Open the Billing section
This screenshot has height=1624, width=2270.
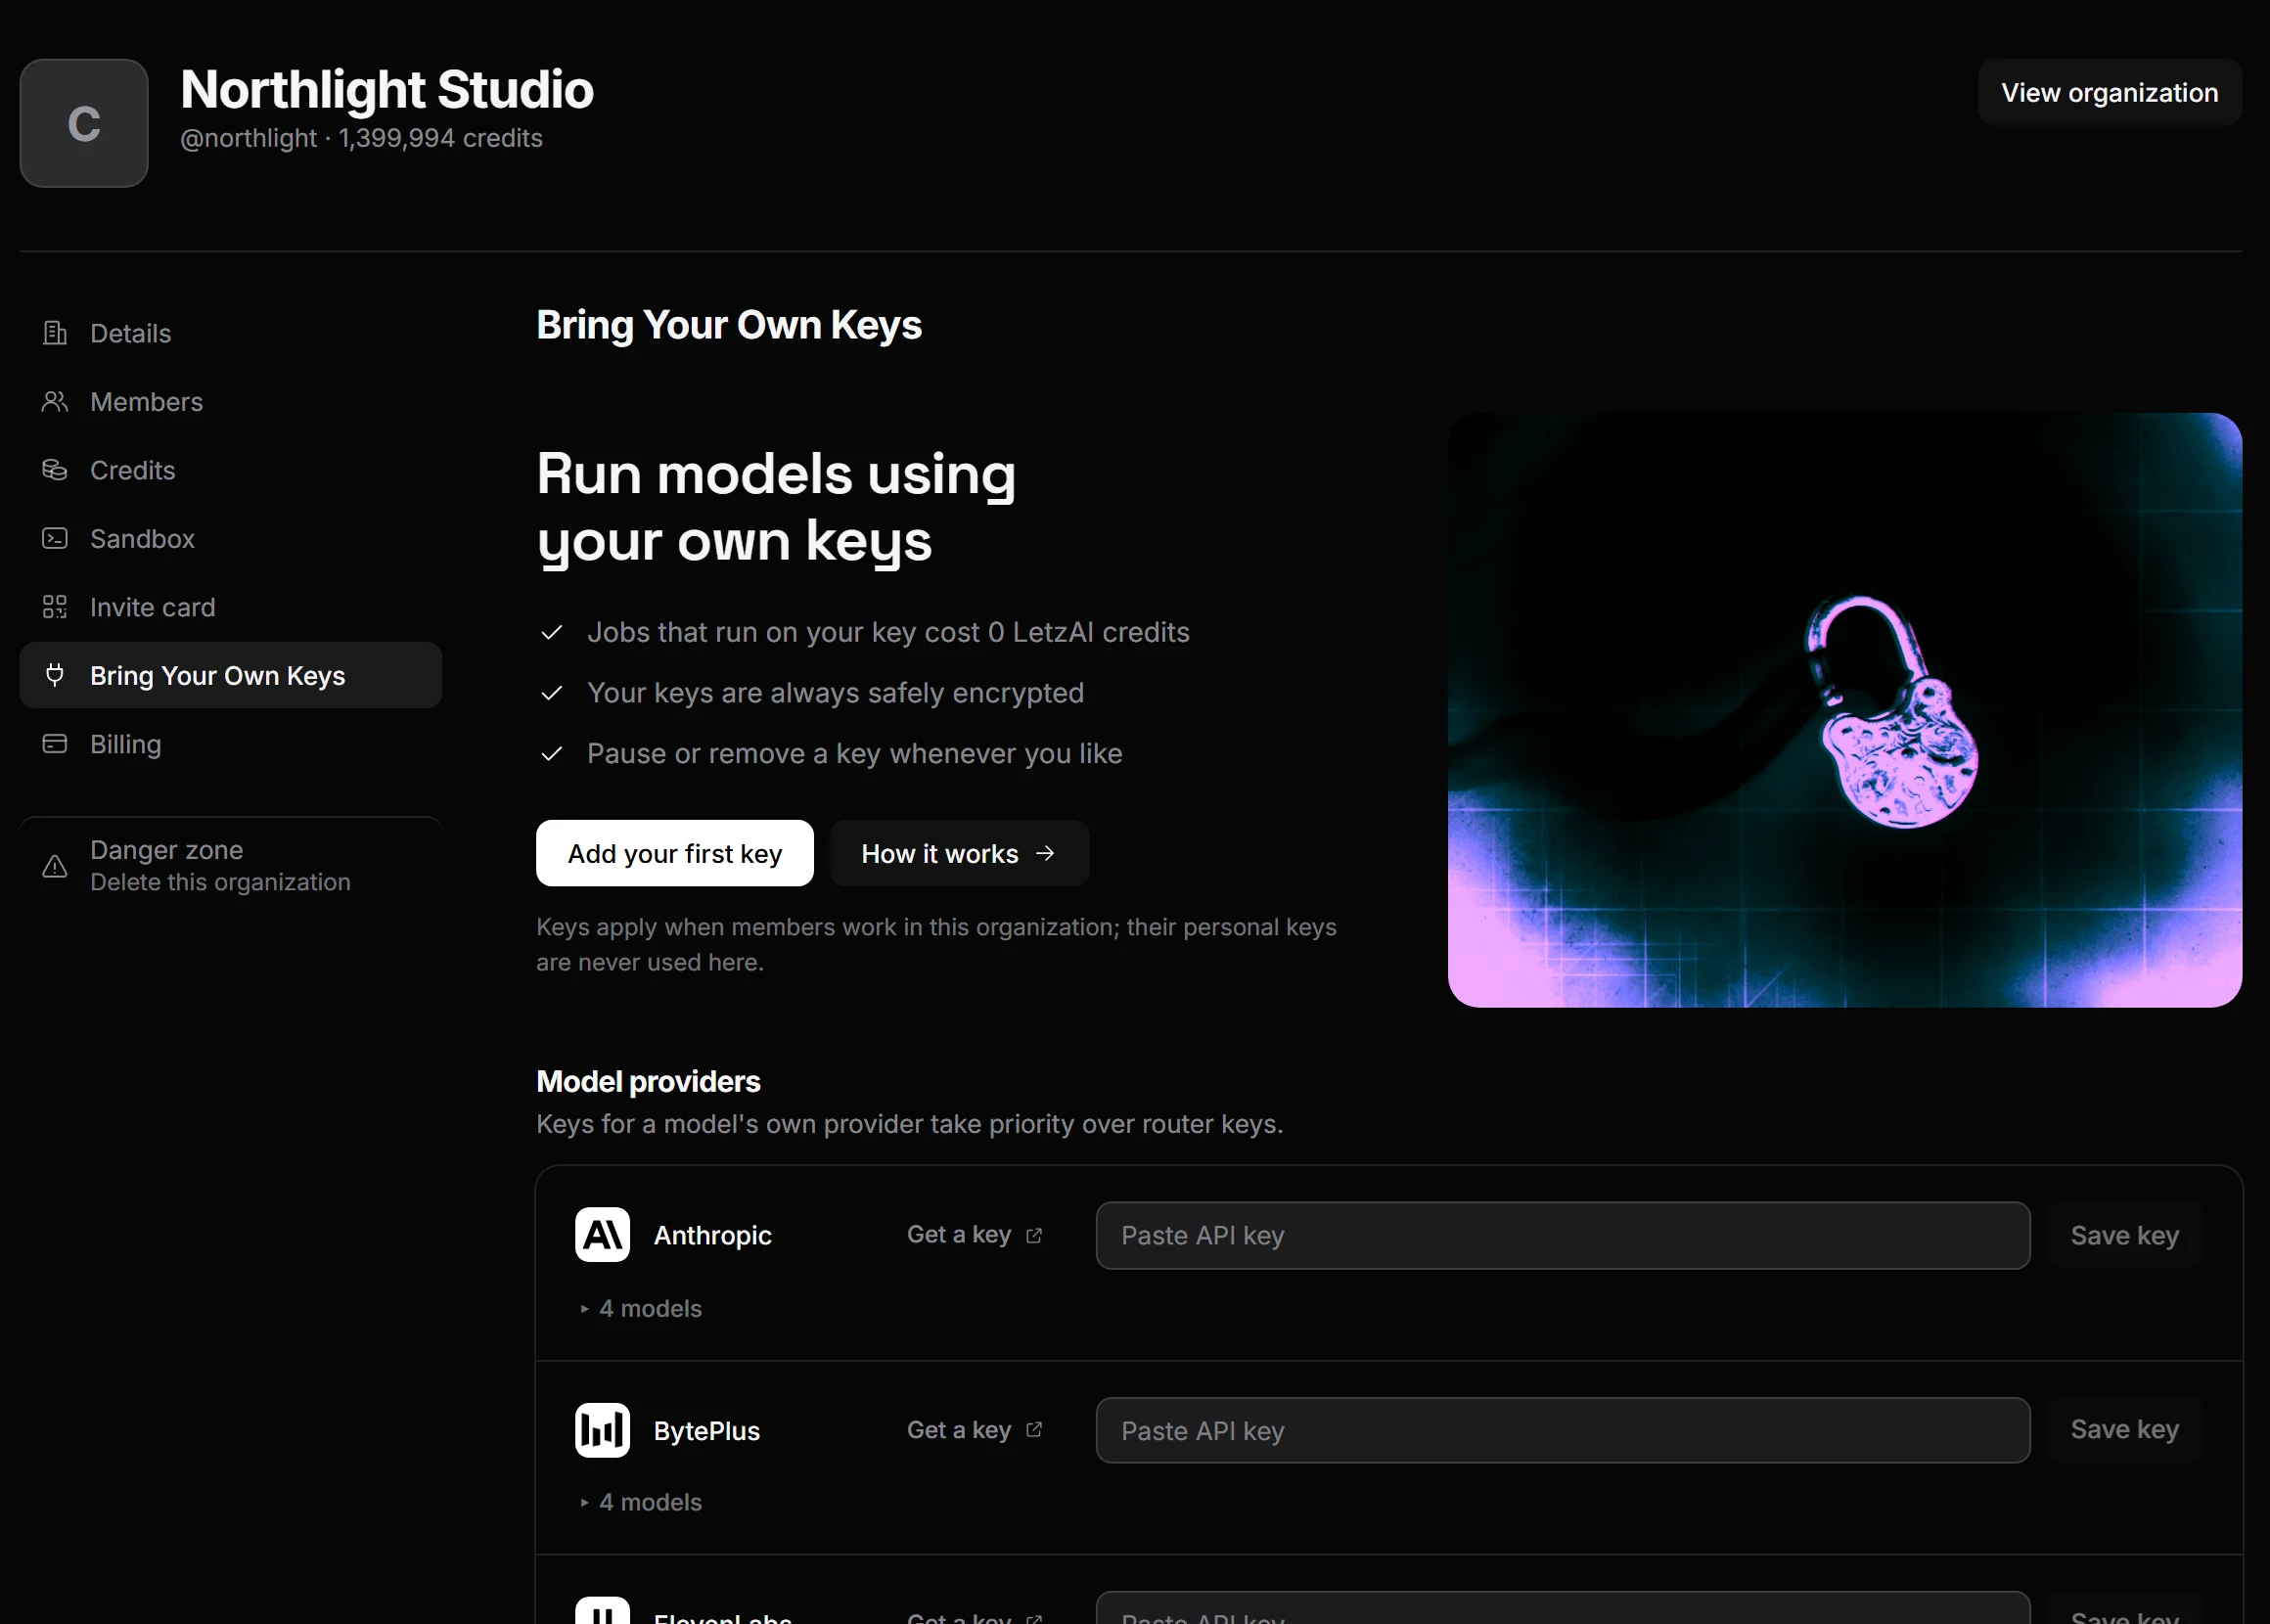[x=231, y=744]
